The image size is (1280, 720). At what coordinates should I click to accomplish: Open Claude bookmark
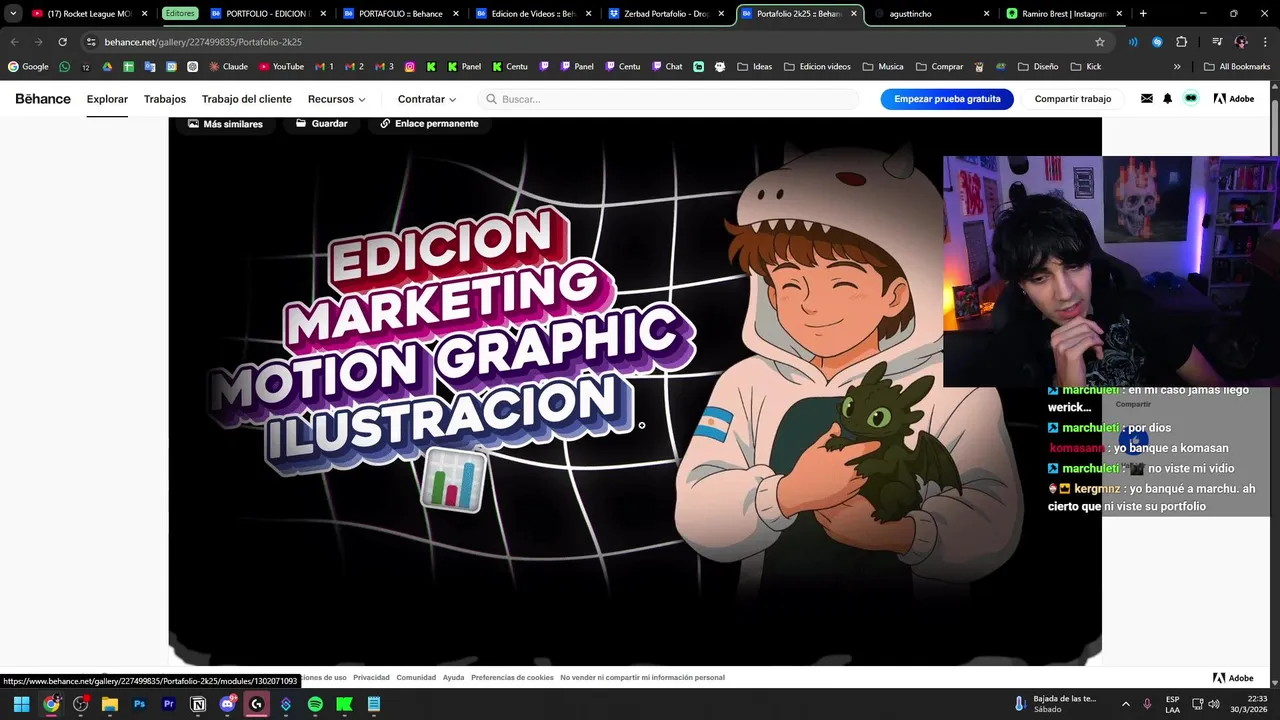coord(228,67)
